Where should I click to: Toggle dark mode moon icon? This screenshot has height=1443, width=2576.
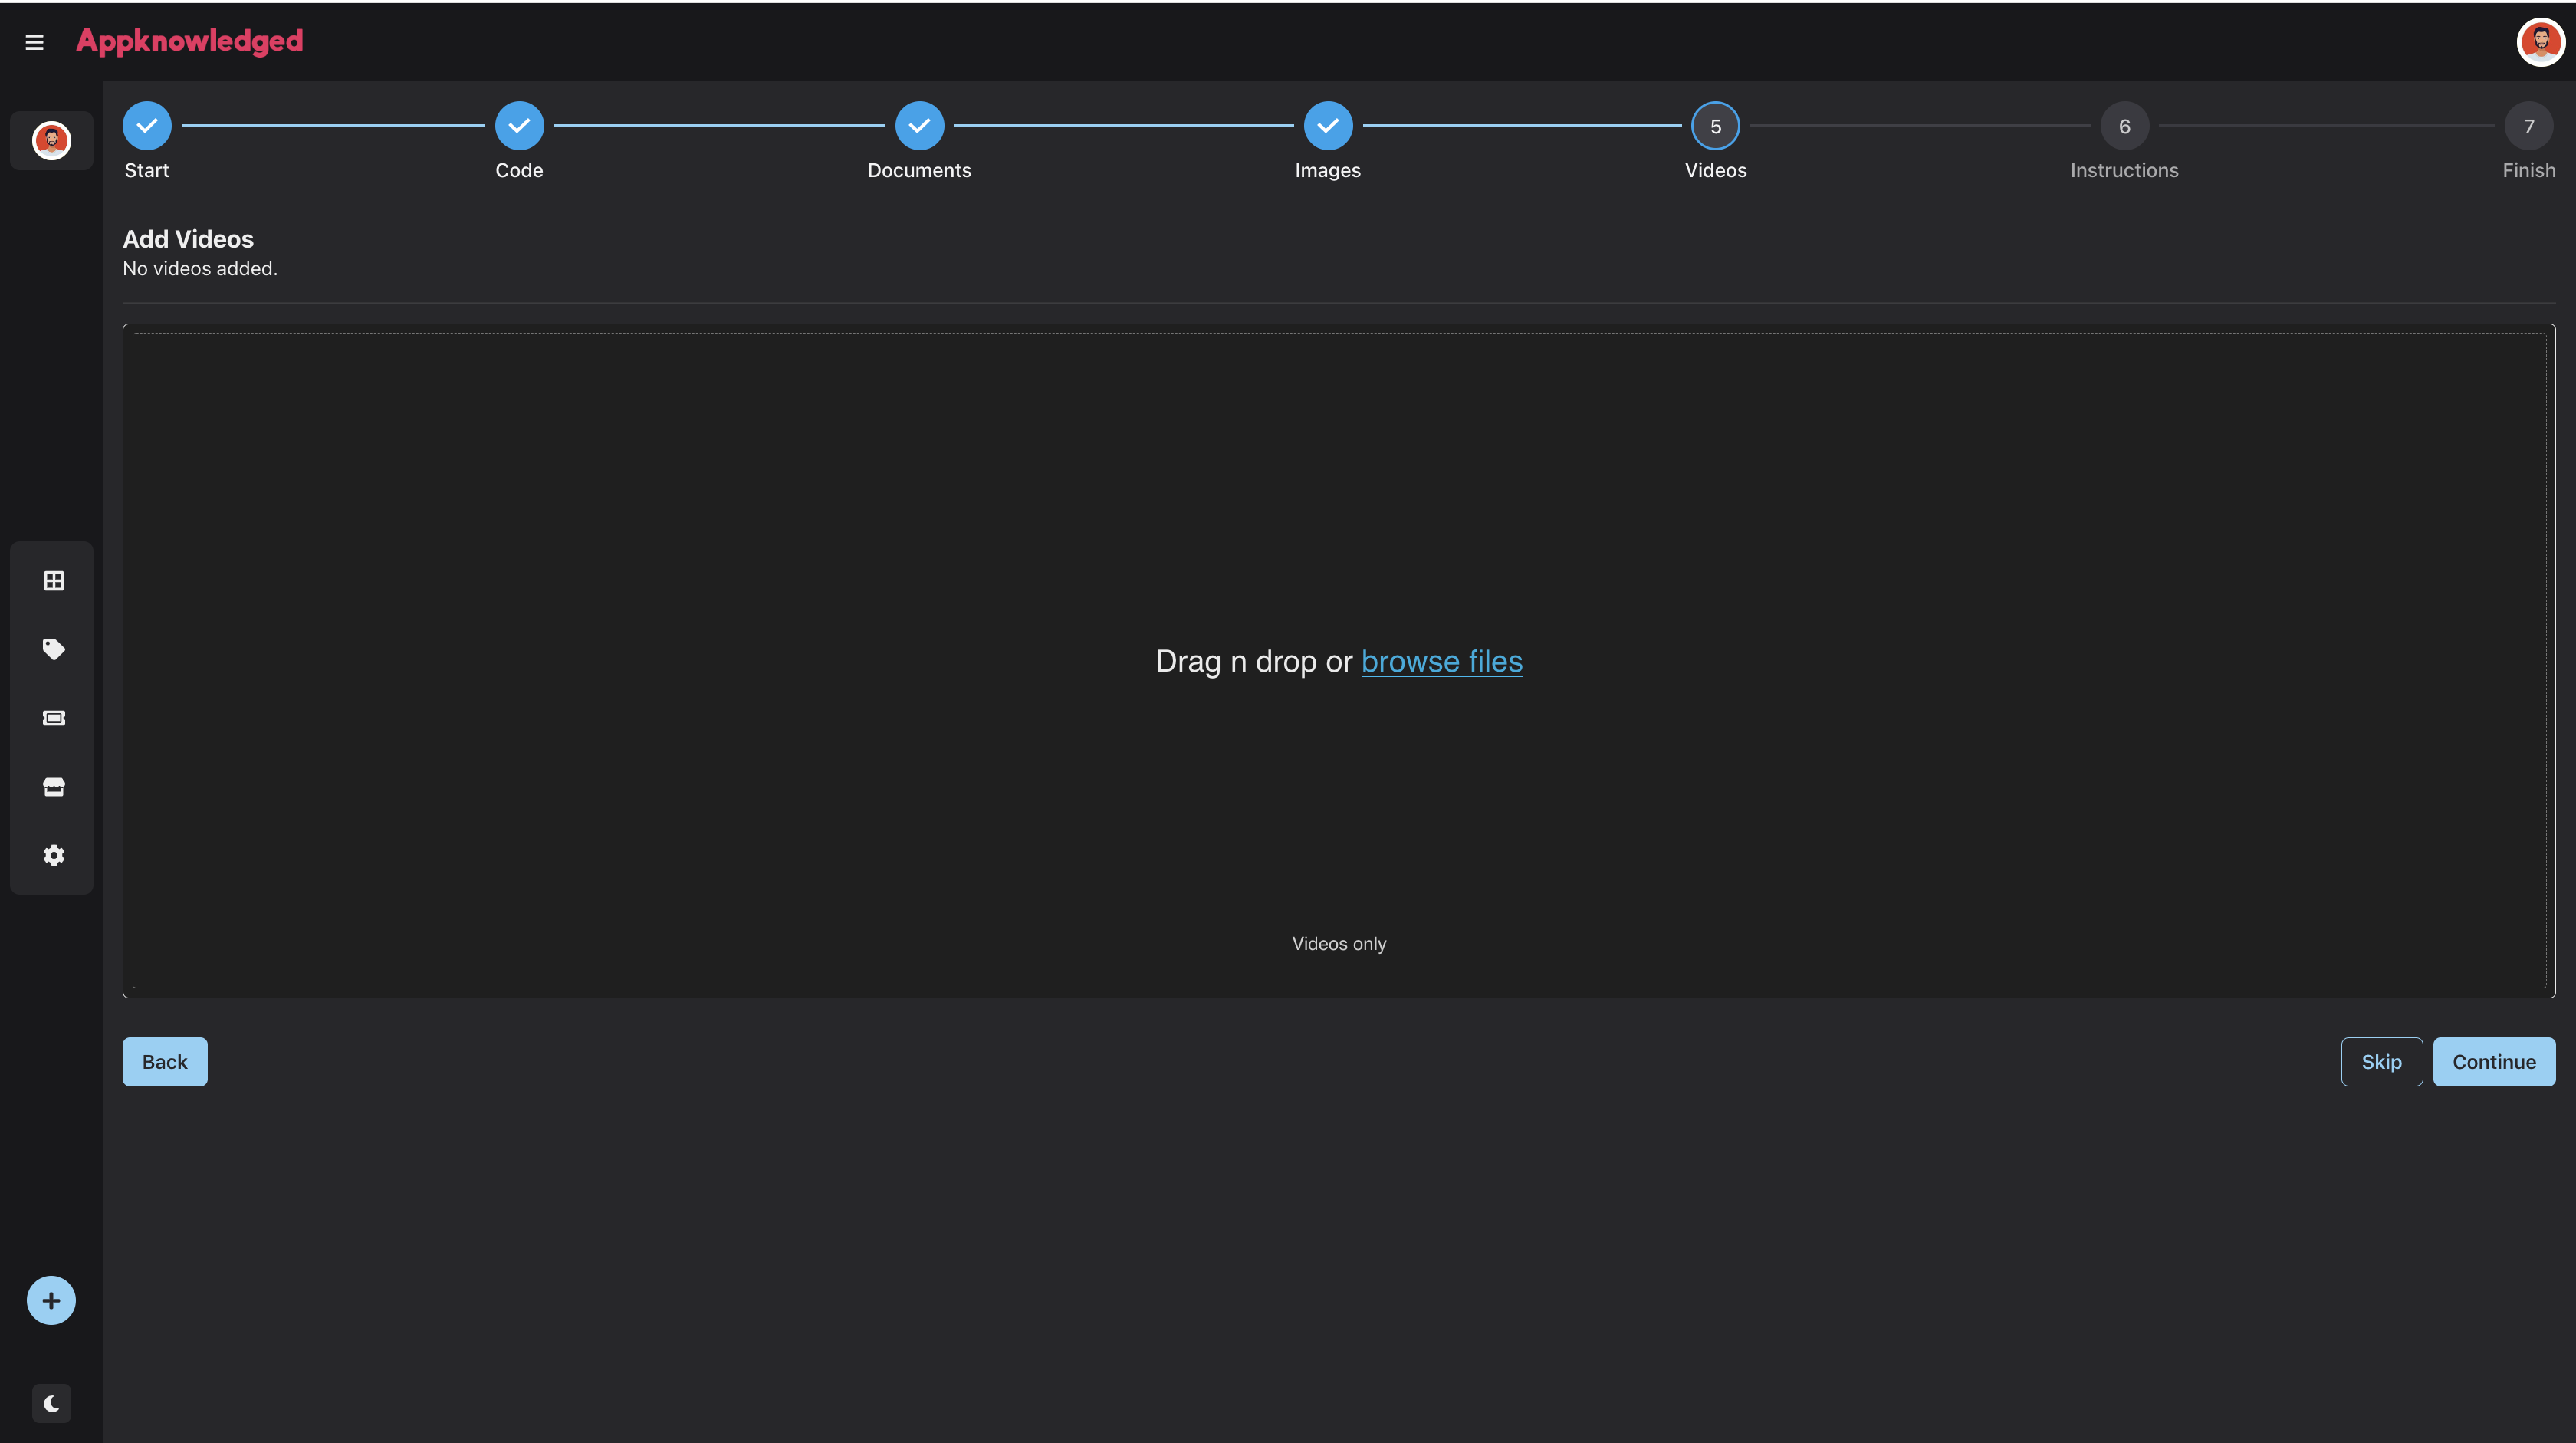click(x=51, y=1403)
